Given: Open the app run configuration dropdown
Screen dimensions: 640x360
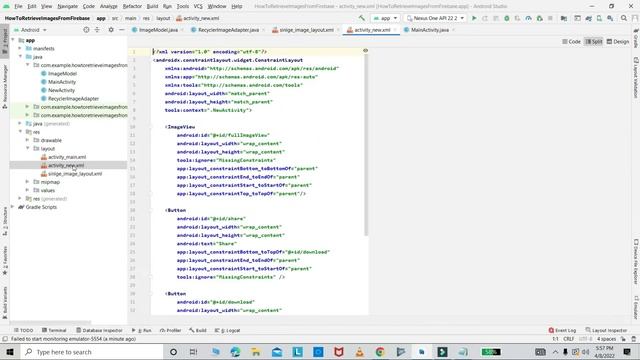Looking at the screenshot, I should pos(385,18).
